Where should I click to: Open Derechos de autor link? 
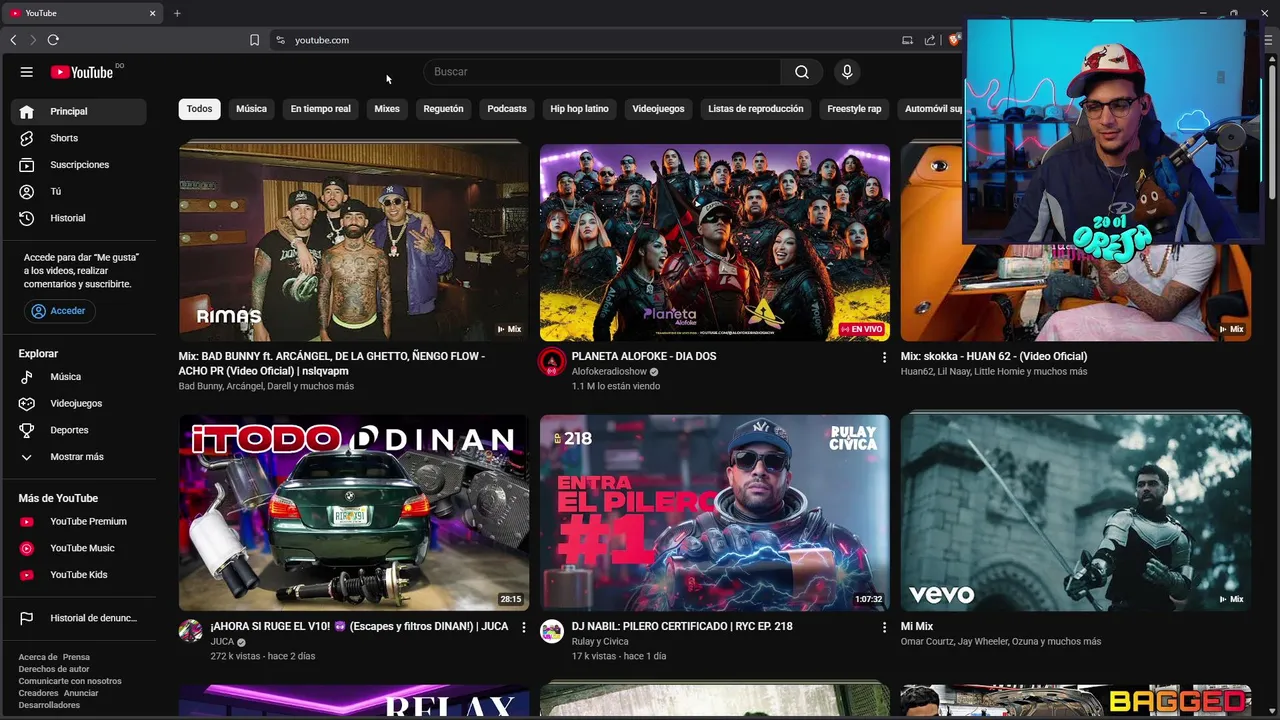pyautogui.click(x=54, y=669)
